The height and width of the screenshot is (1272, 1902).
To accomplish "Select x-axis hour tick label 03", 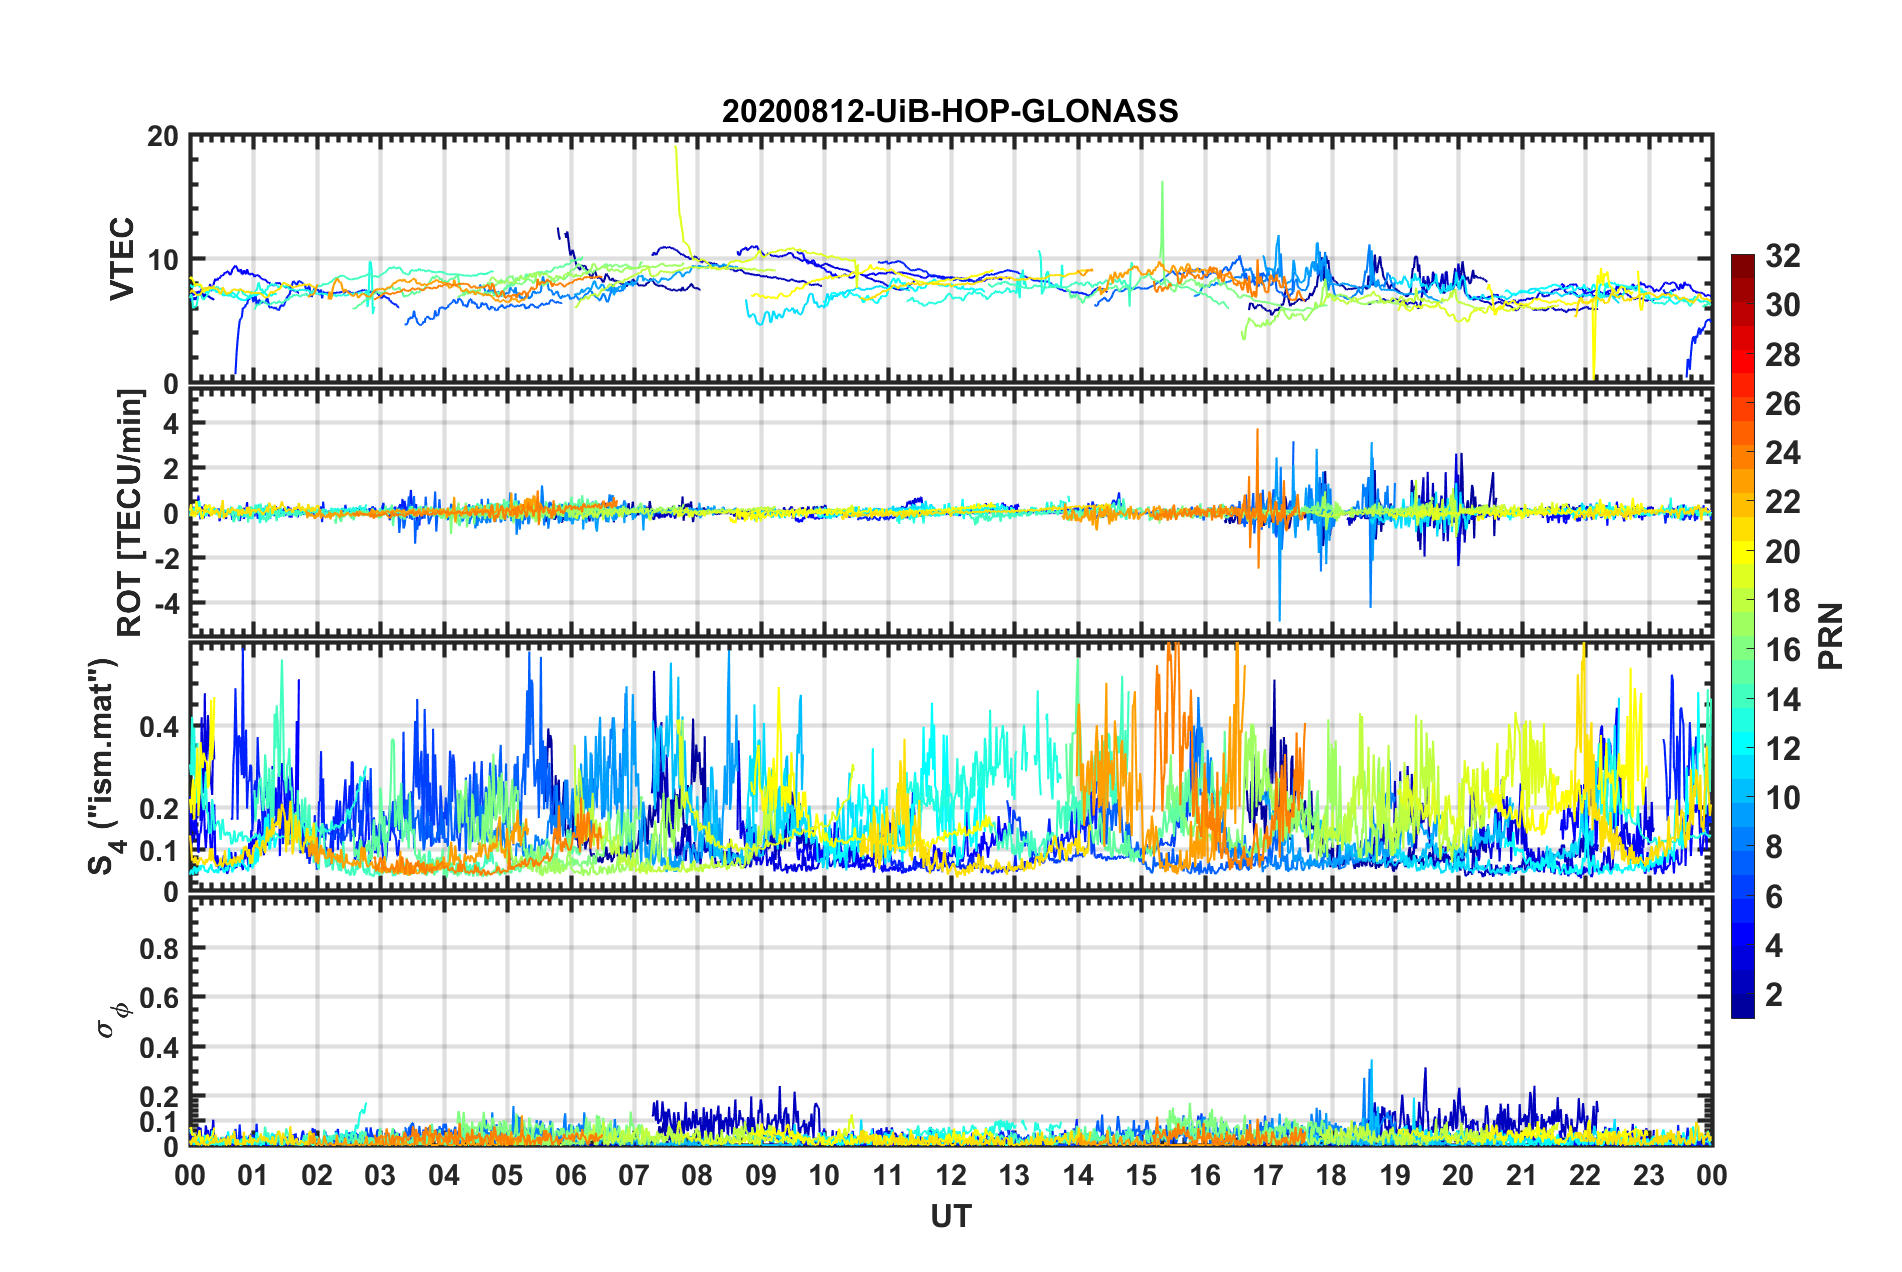I will [x=380, y=1175].
